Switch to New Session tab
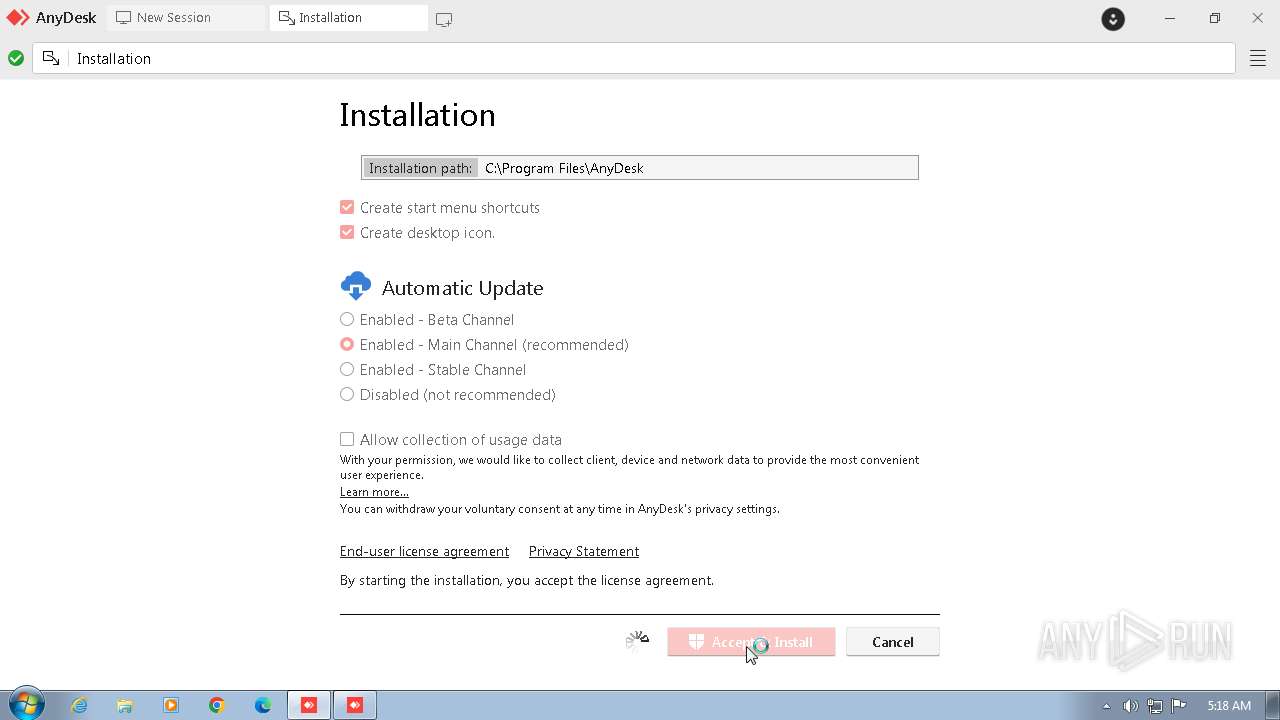 (186, 18)
